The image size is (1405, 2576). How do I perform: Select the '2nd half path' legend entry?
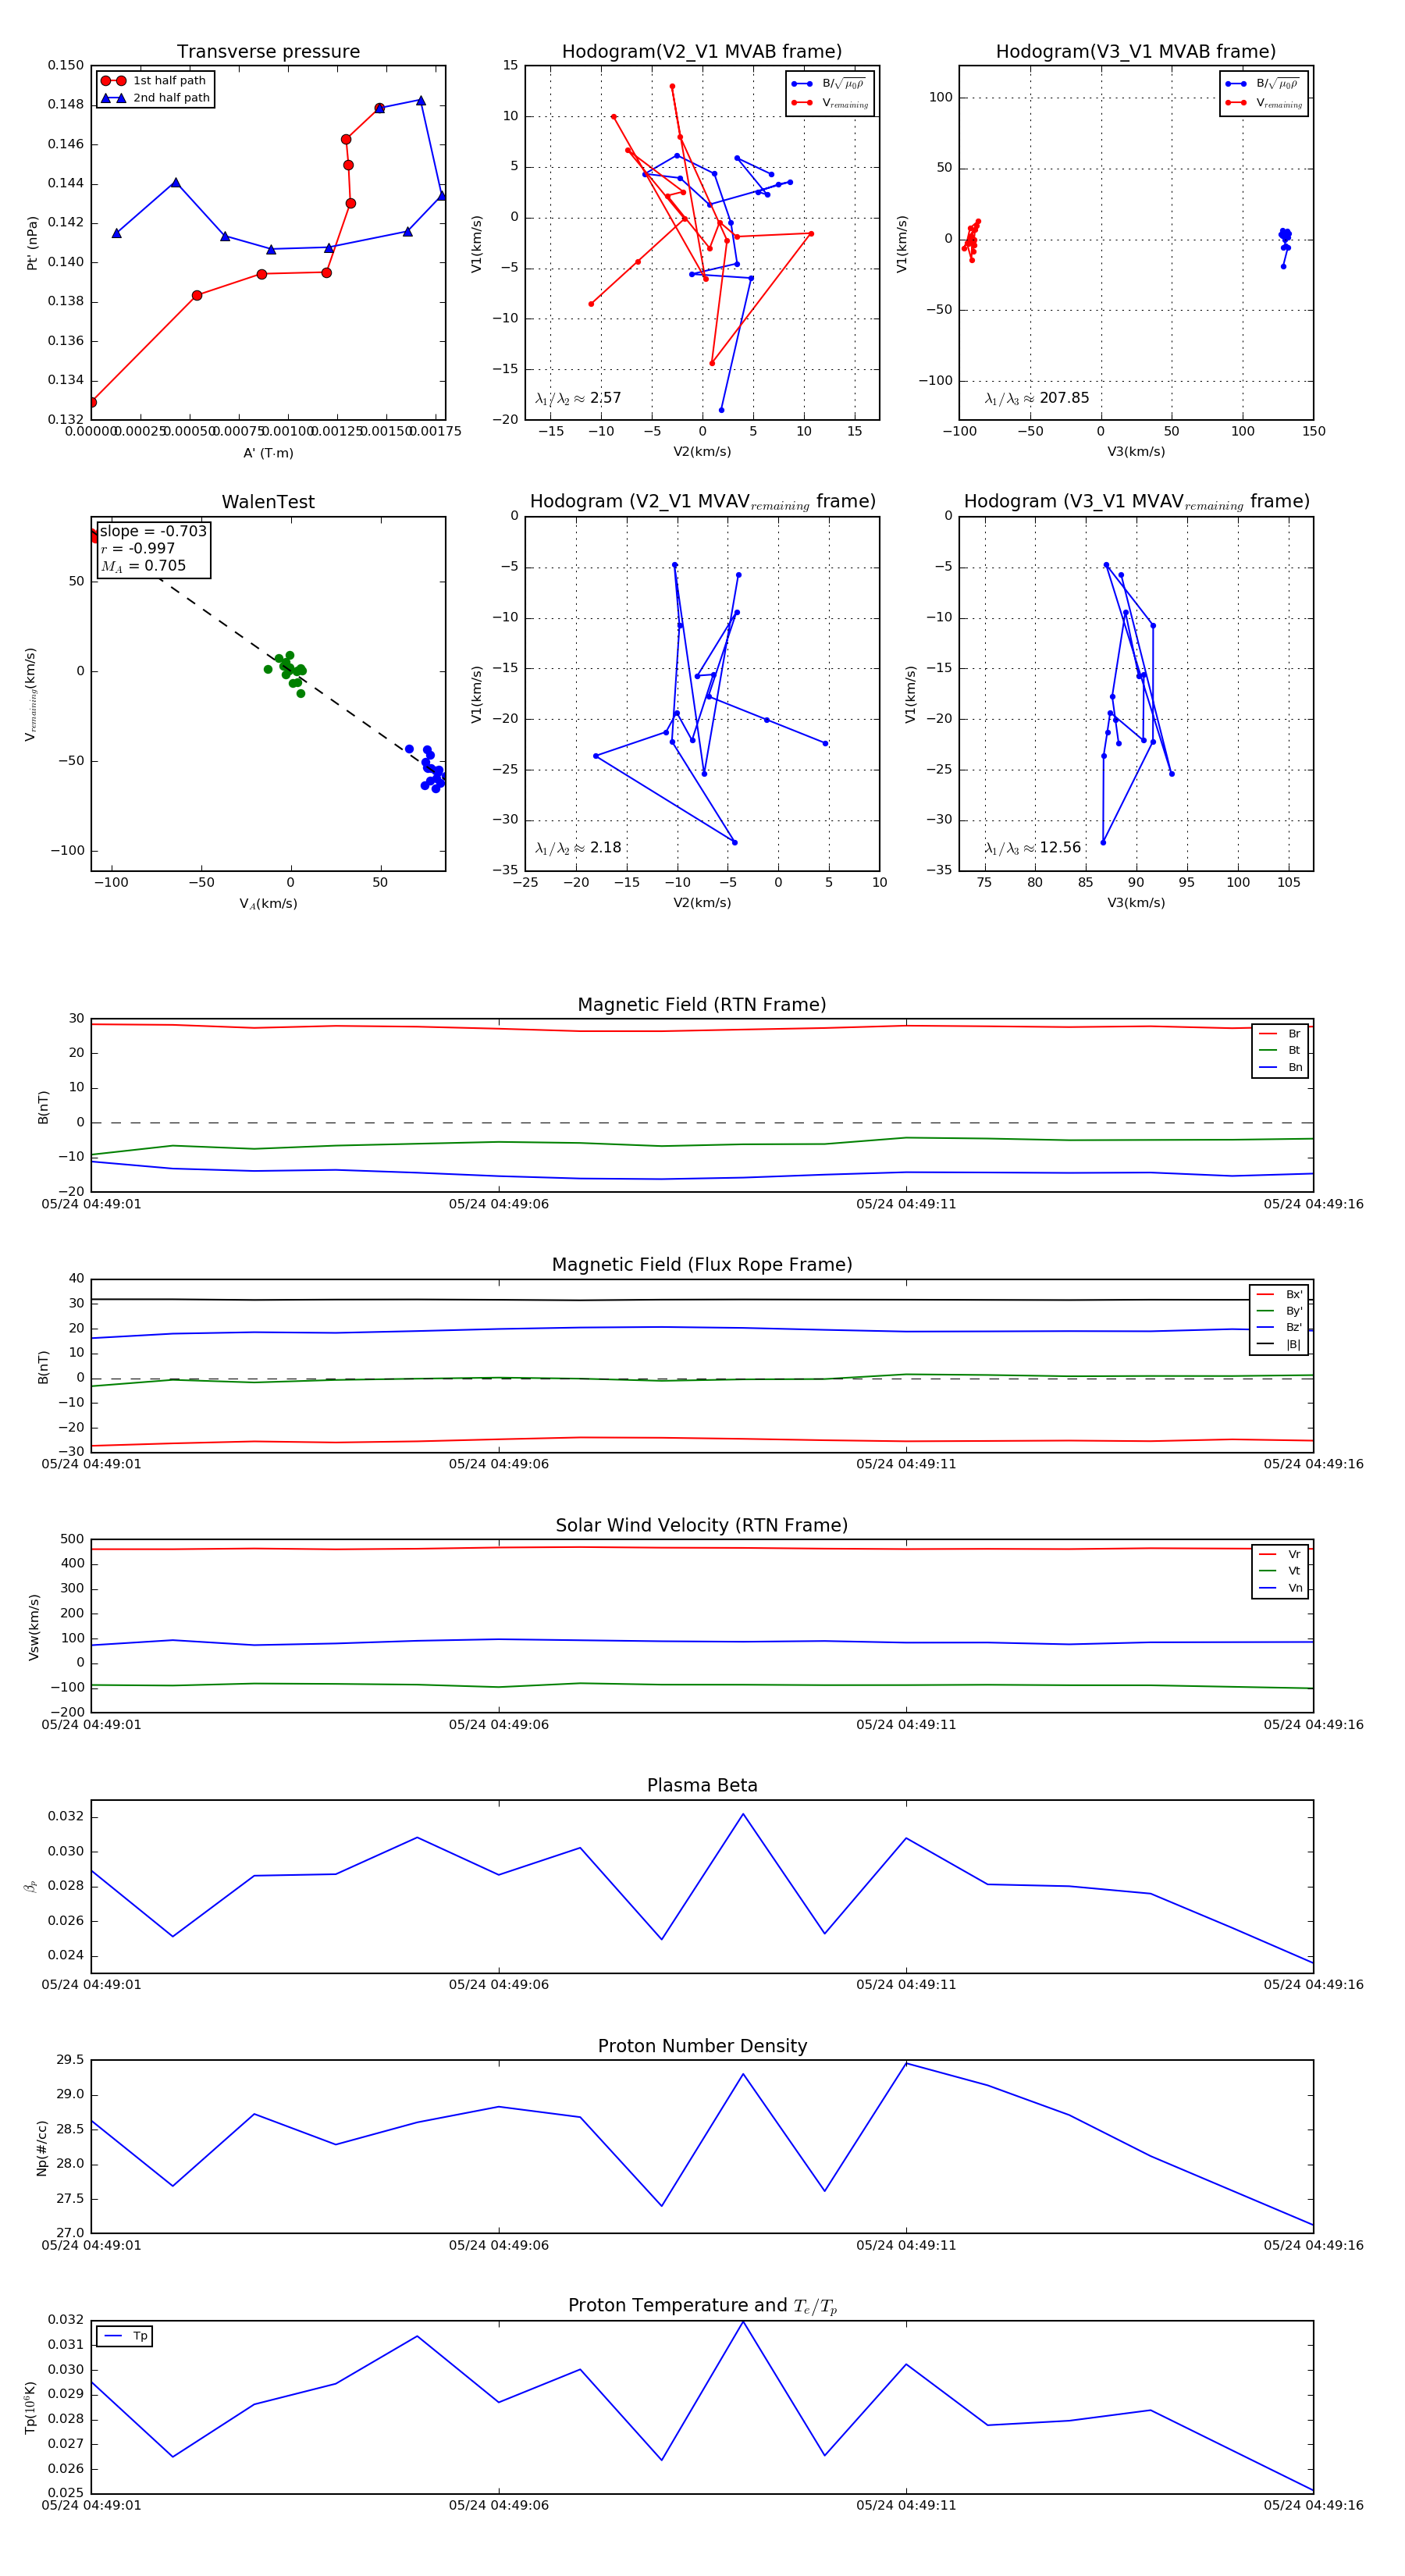[155, 98]
